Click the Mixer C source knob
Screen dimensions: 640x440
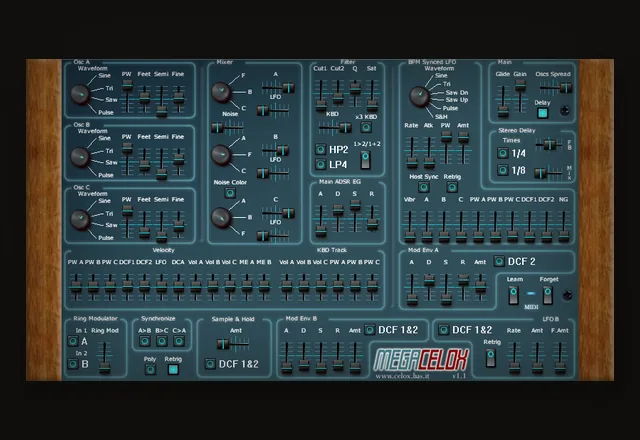pyautogui.click(x=221, y=217)
